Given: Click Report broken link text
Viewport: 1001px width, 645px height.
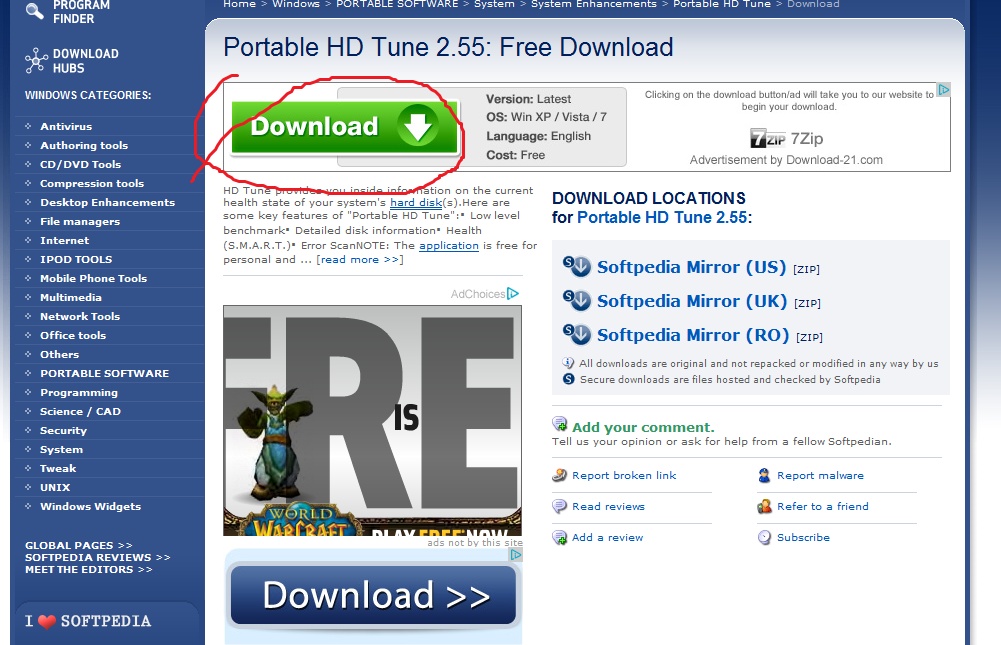Looking at the screenshot, I should (624, 475).
